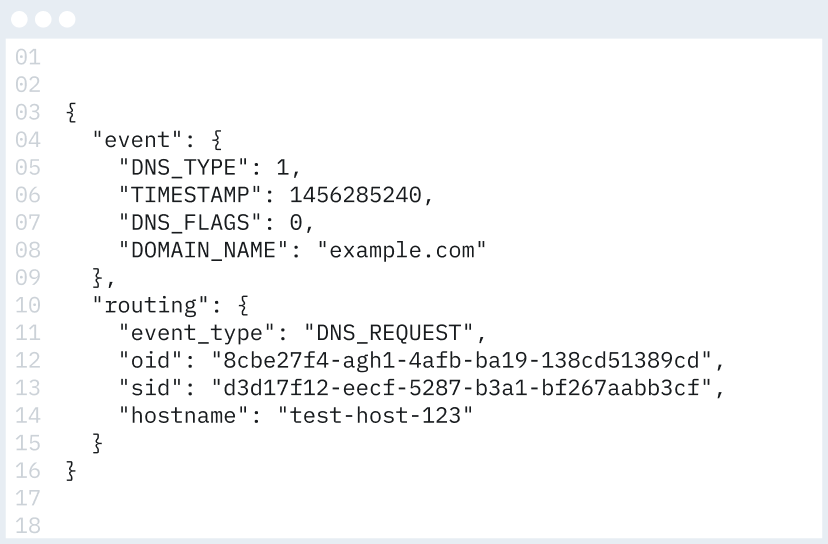The width and height of the screenshot is (828, 544).
Task: Click the sid value starting with d3d17f12
Action: tap(462, 388)
